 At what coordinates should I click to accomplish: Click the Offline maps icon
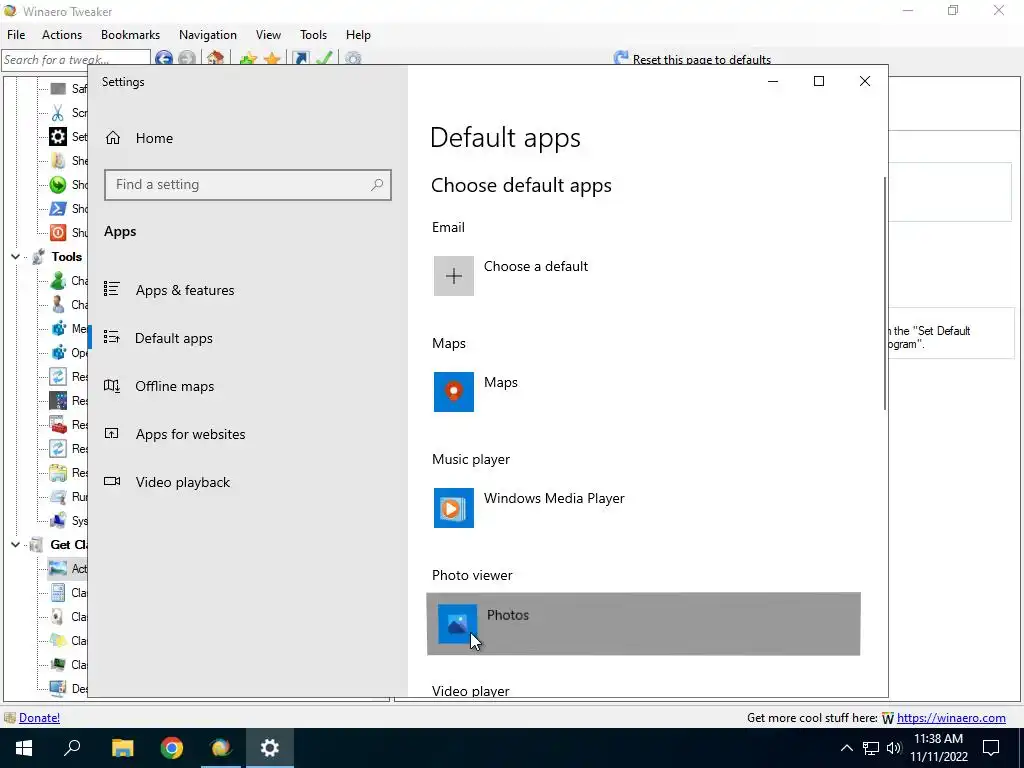click(112, 385)
